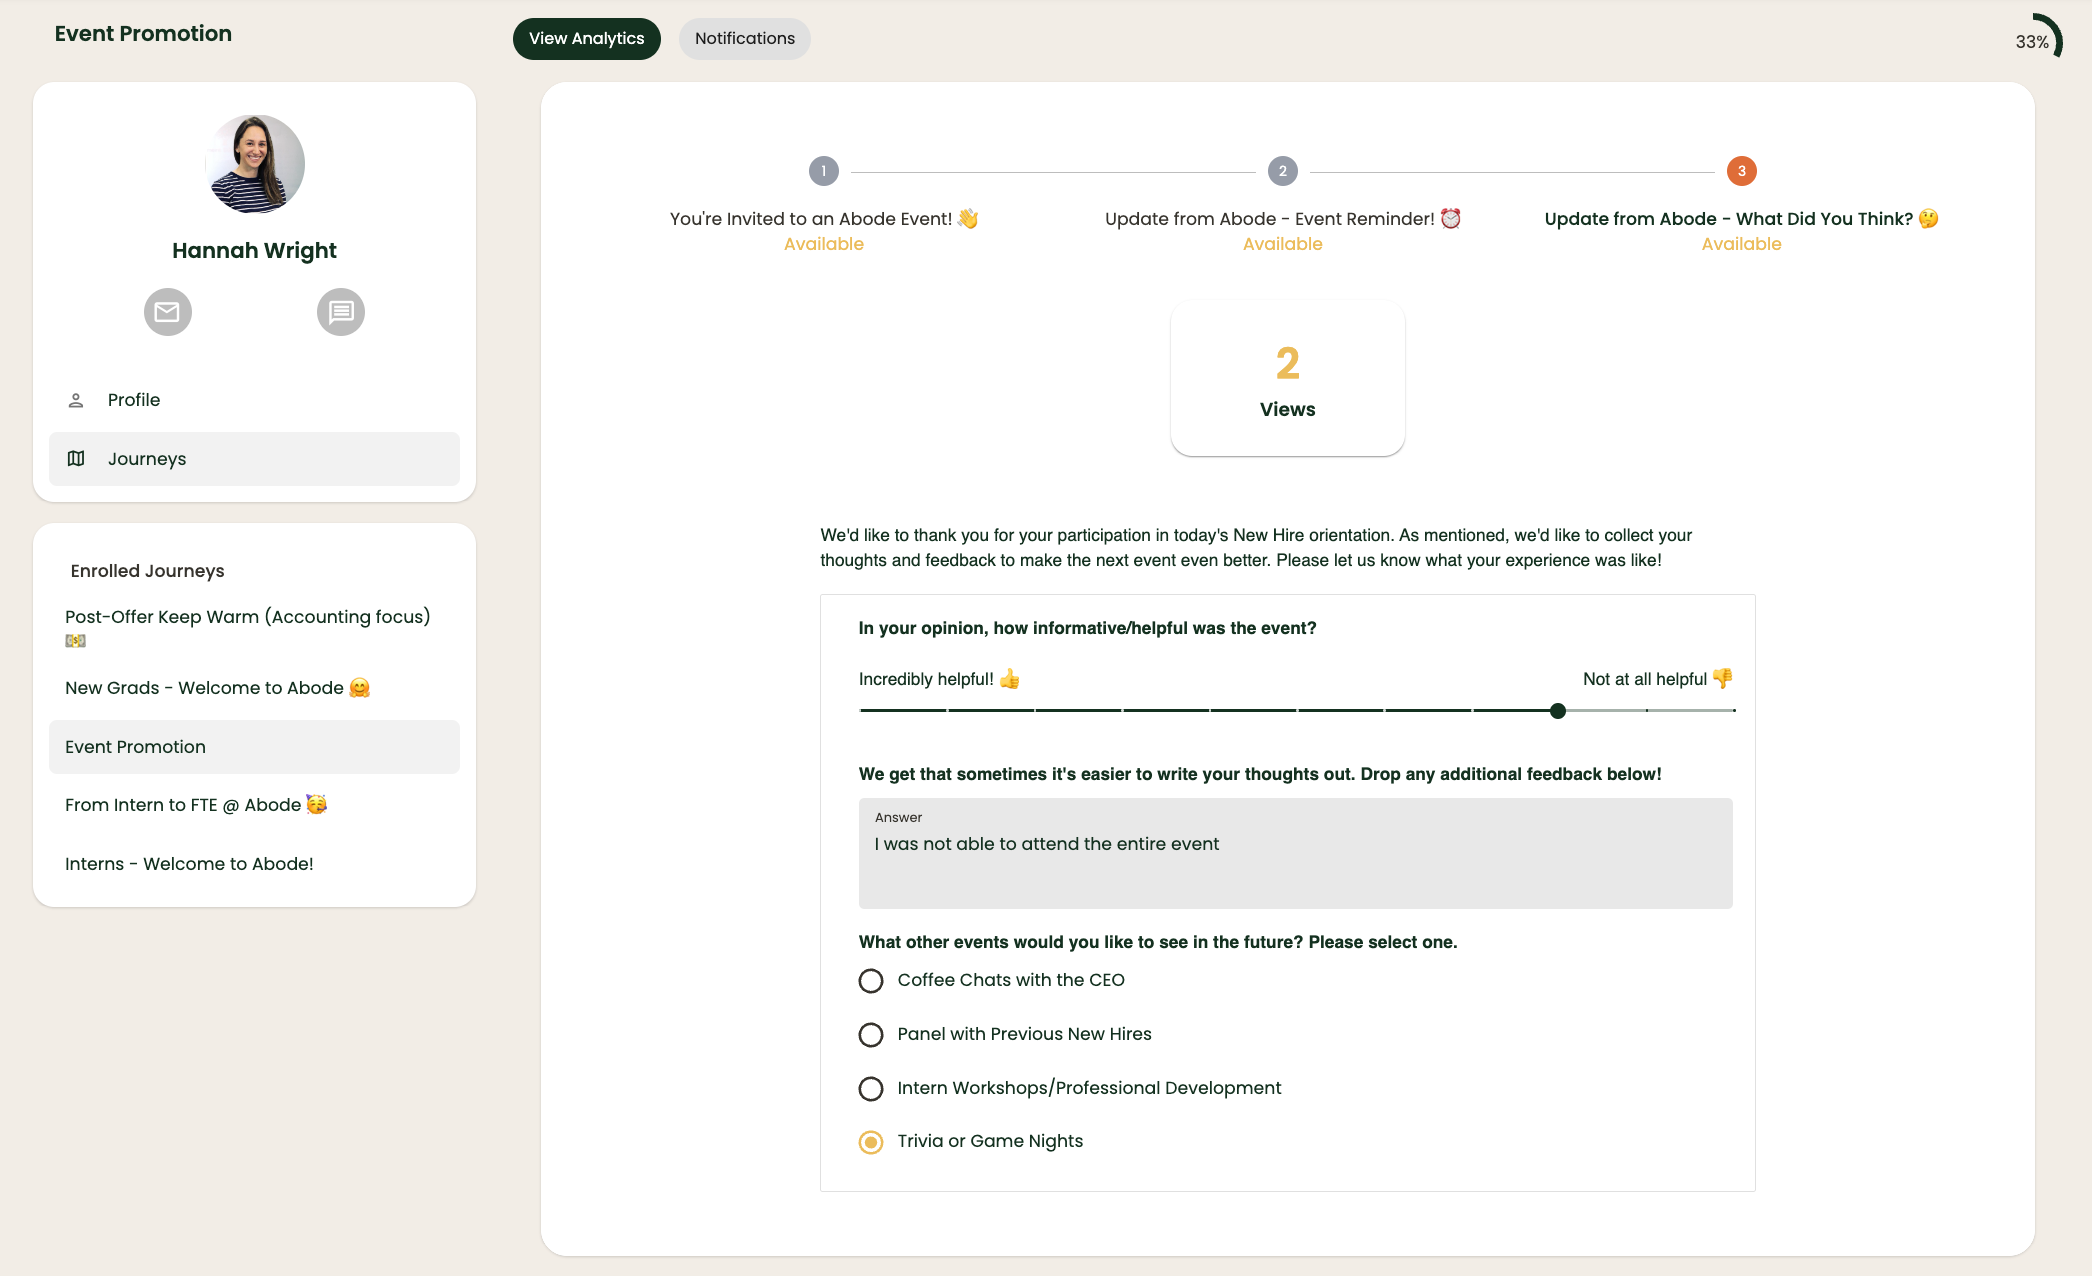The width and height of the screenshot is (2092, 1276).
Task: Select step 2 circle in journey timeline
Action: [x=1283, y=171]
